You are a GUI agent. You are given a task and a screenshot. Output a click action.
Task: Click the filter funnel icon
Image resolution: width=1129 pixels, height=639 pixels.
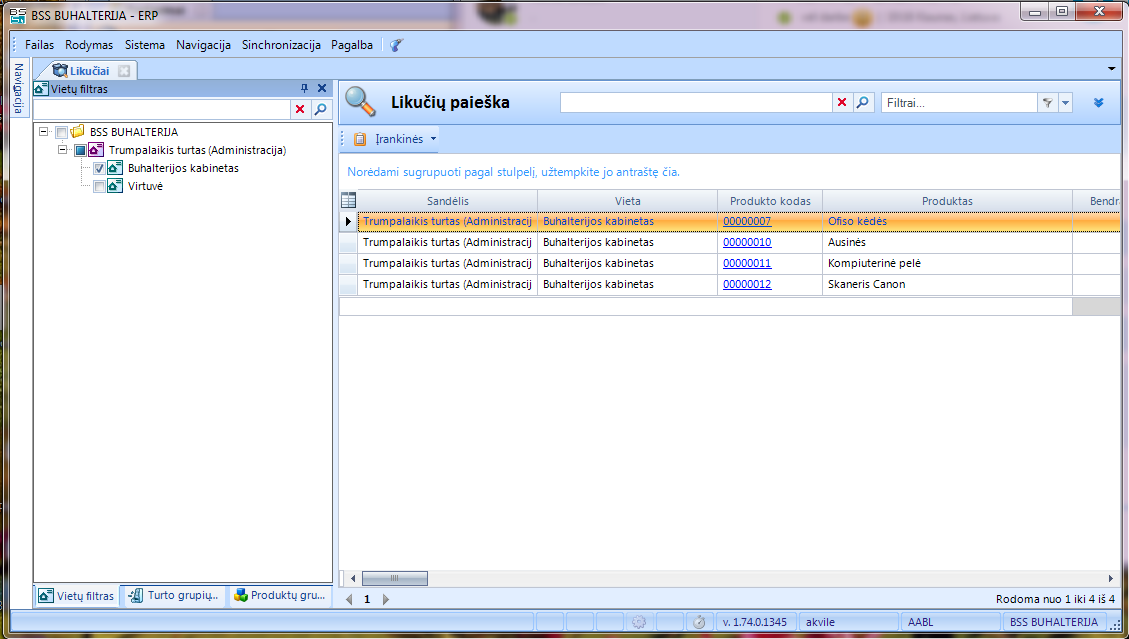tap(1048, 103)
